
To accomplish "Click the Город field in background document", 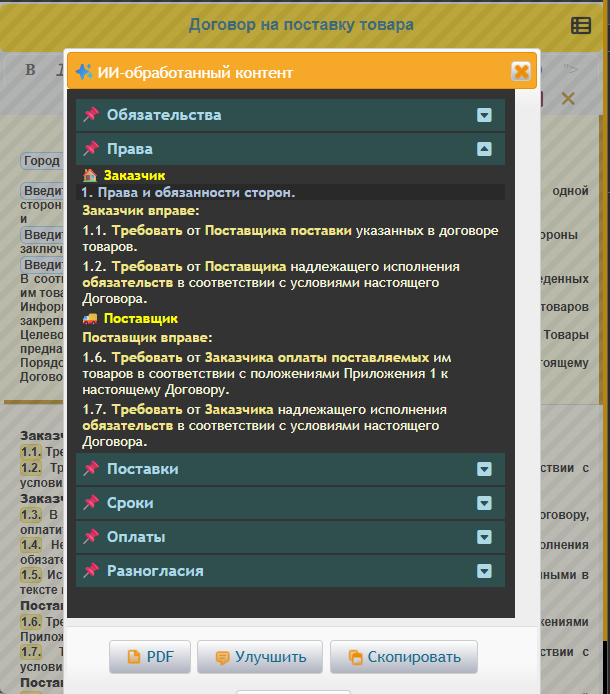I will click(42, 161).
